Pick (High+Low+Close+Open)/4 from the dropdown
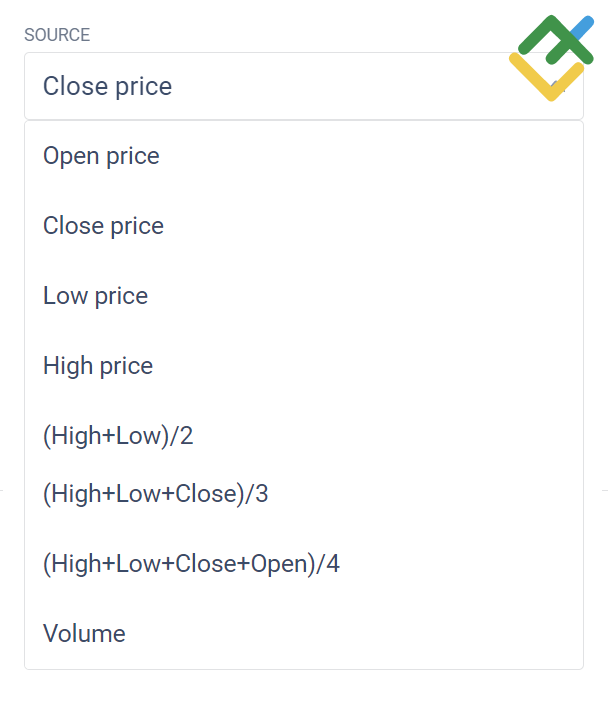Viewport: 608px width, 707px height. coord(304,564)
